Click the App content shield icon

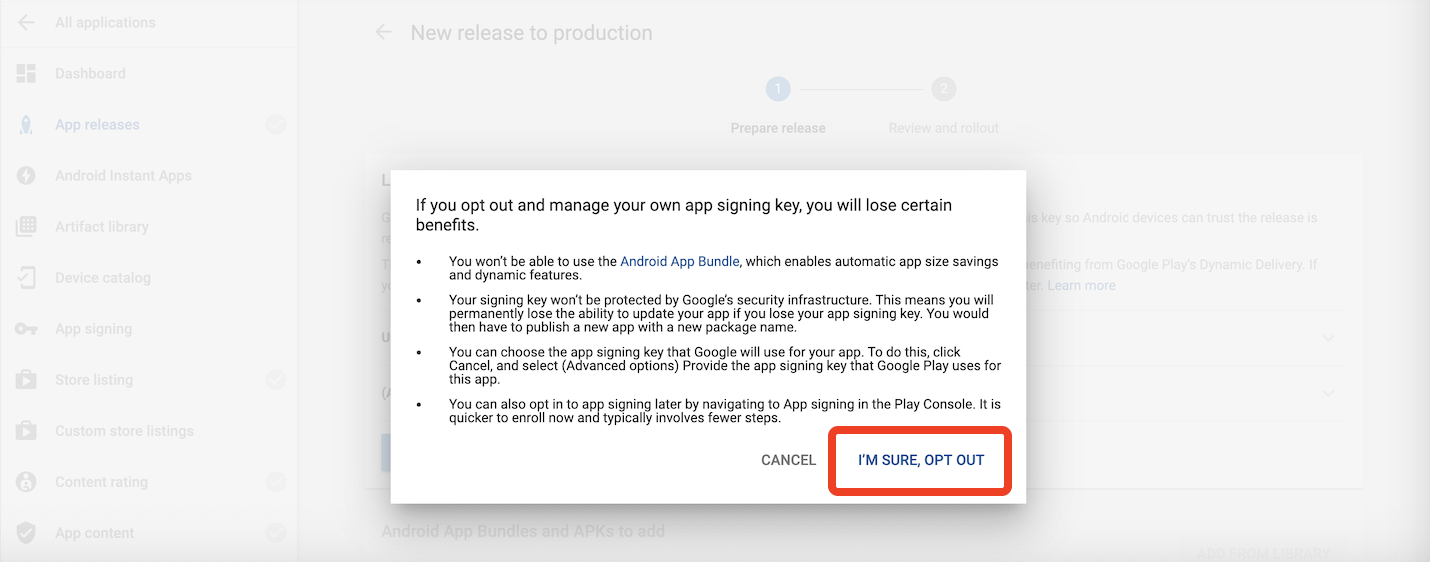click(x=26, y=533)
